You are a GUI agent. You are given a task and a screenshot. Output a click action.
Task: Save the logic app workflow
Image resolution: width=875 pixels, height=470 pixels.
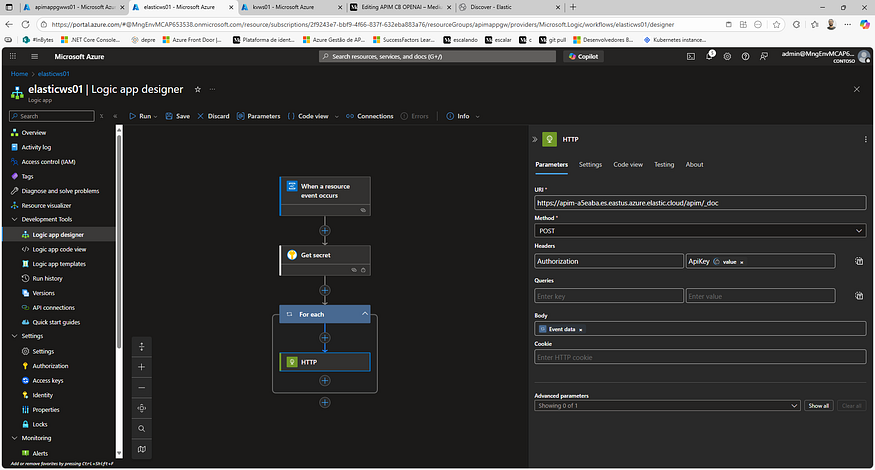click(177, 116)
